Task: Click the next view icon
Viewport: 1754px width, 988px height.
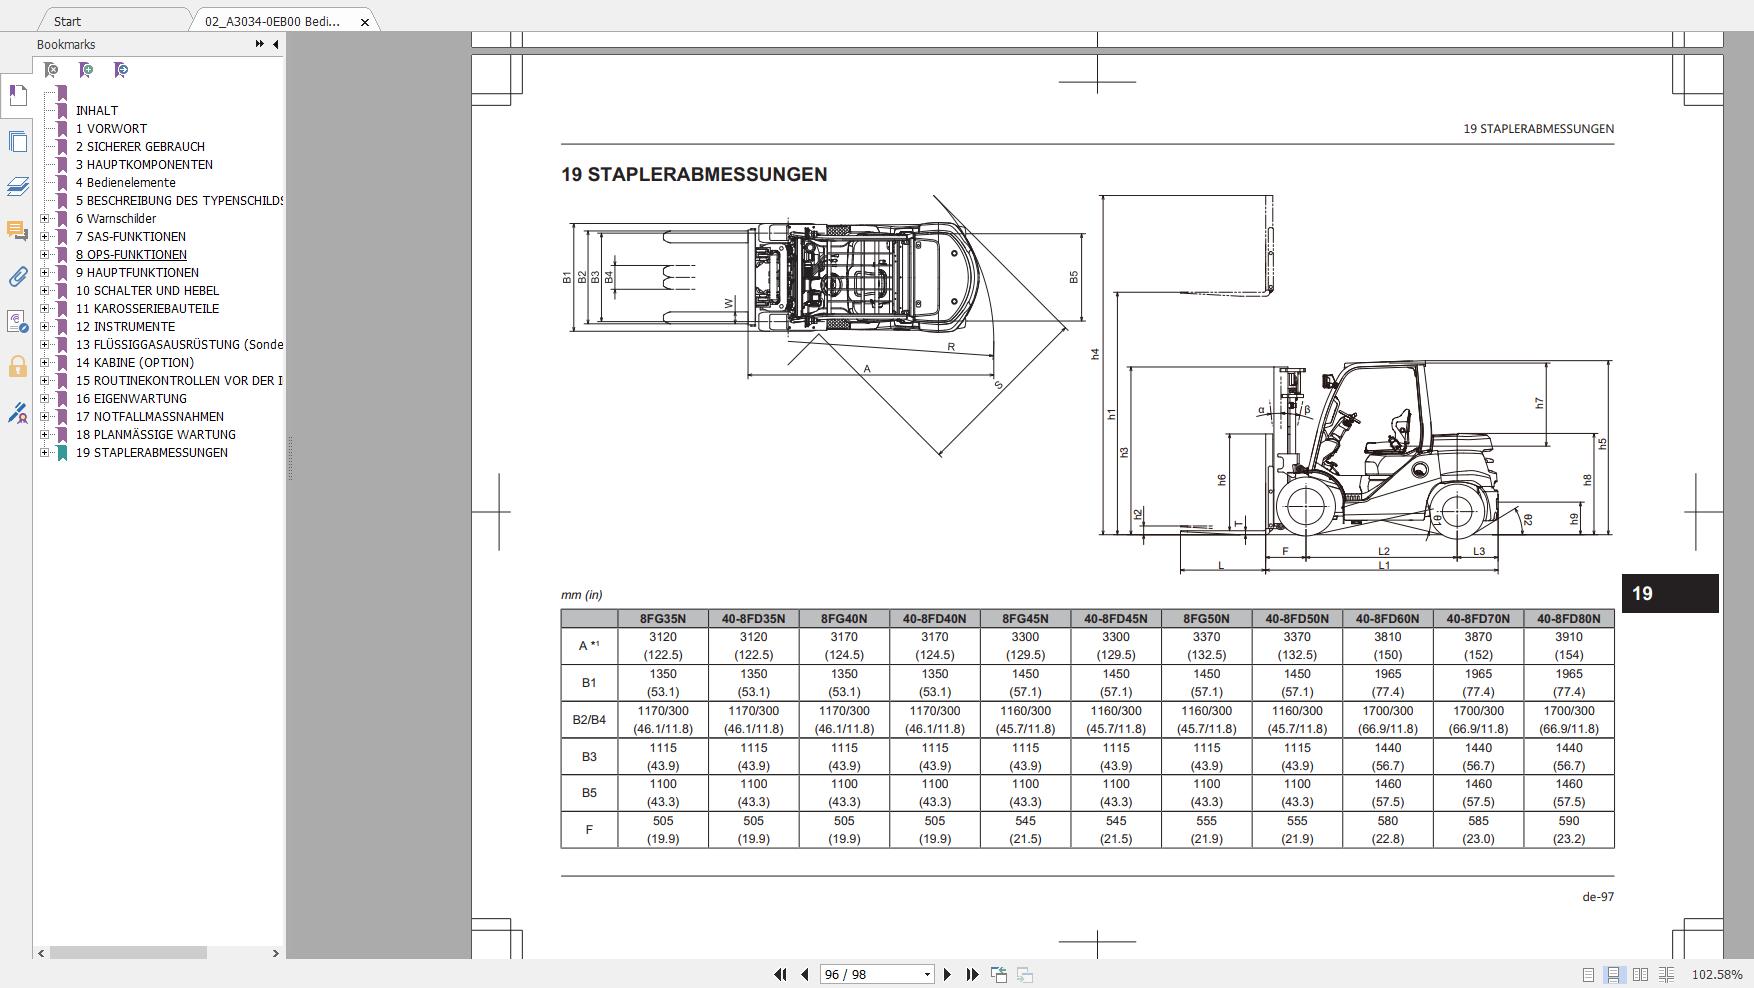Action: (x=1024, y=974)
